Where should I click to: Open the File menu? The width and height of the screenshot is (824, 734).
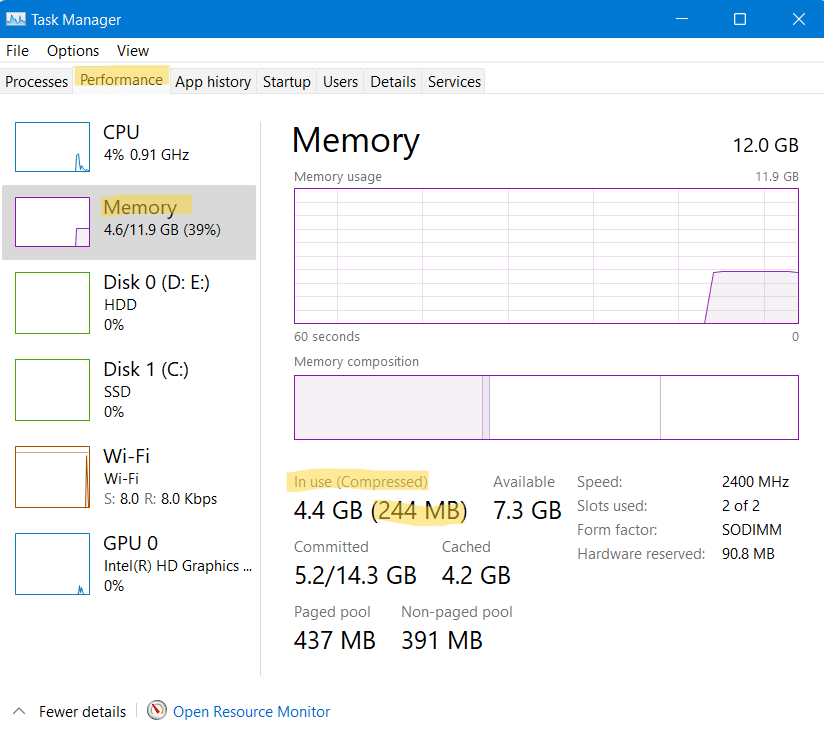pos(17,50)
